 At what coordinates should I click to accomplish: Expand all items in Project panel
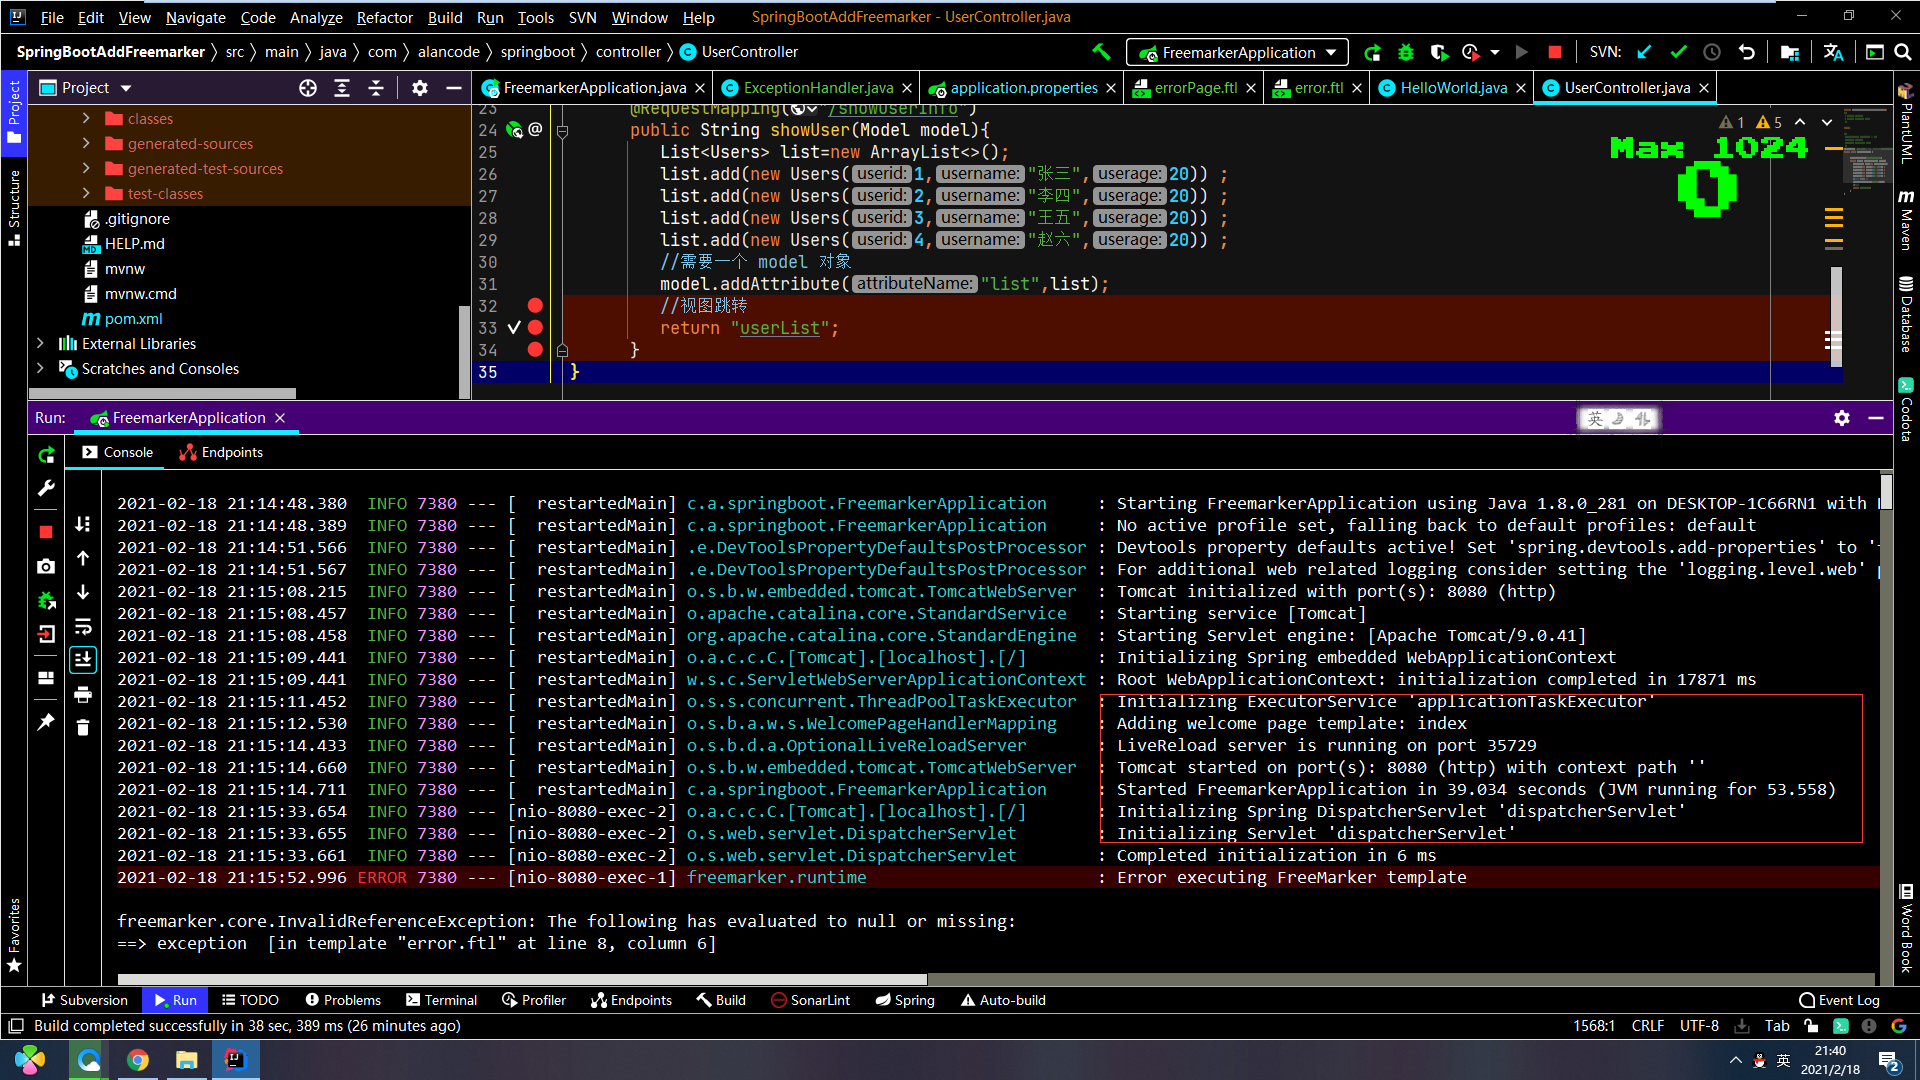tap(342, 88)
